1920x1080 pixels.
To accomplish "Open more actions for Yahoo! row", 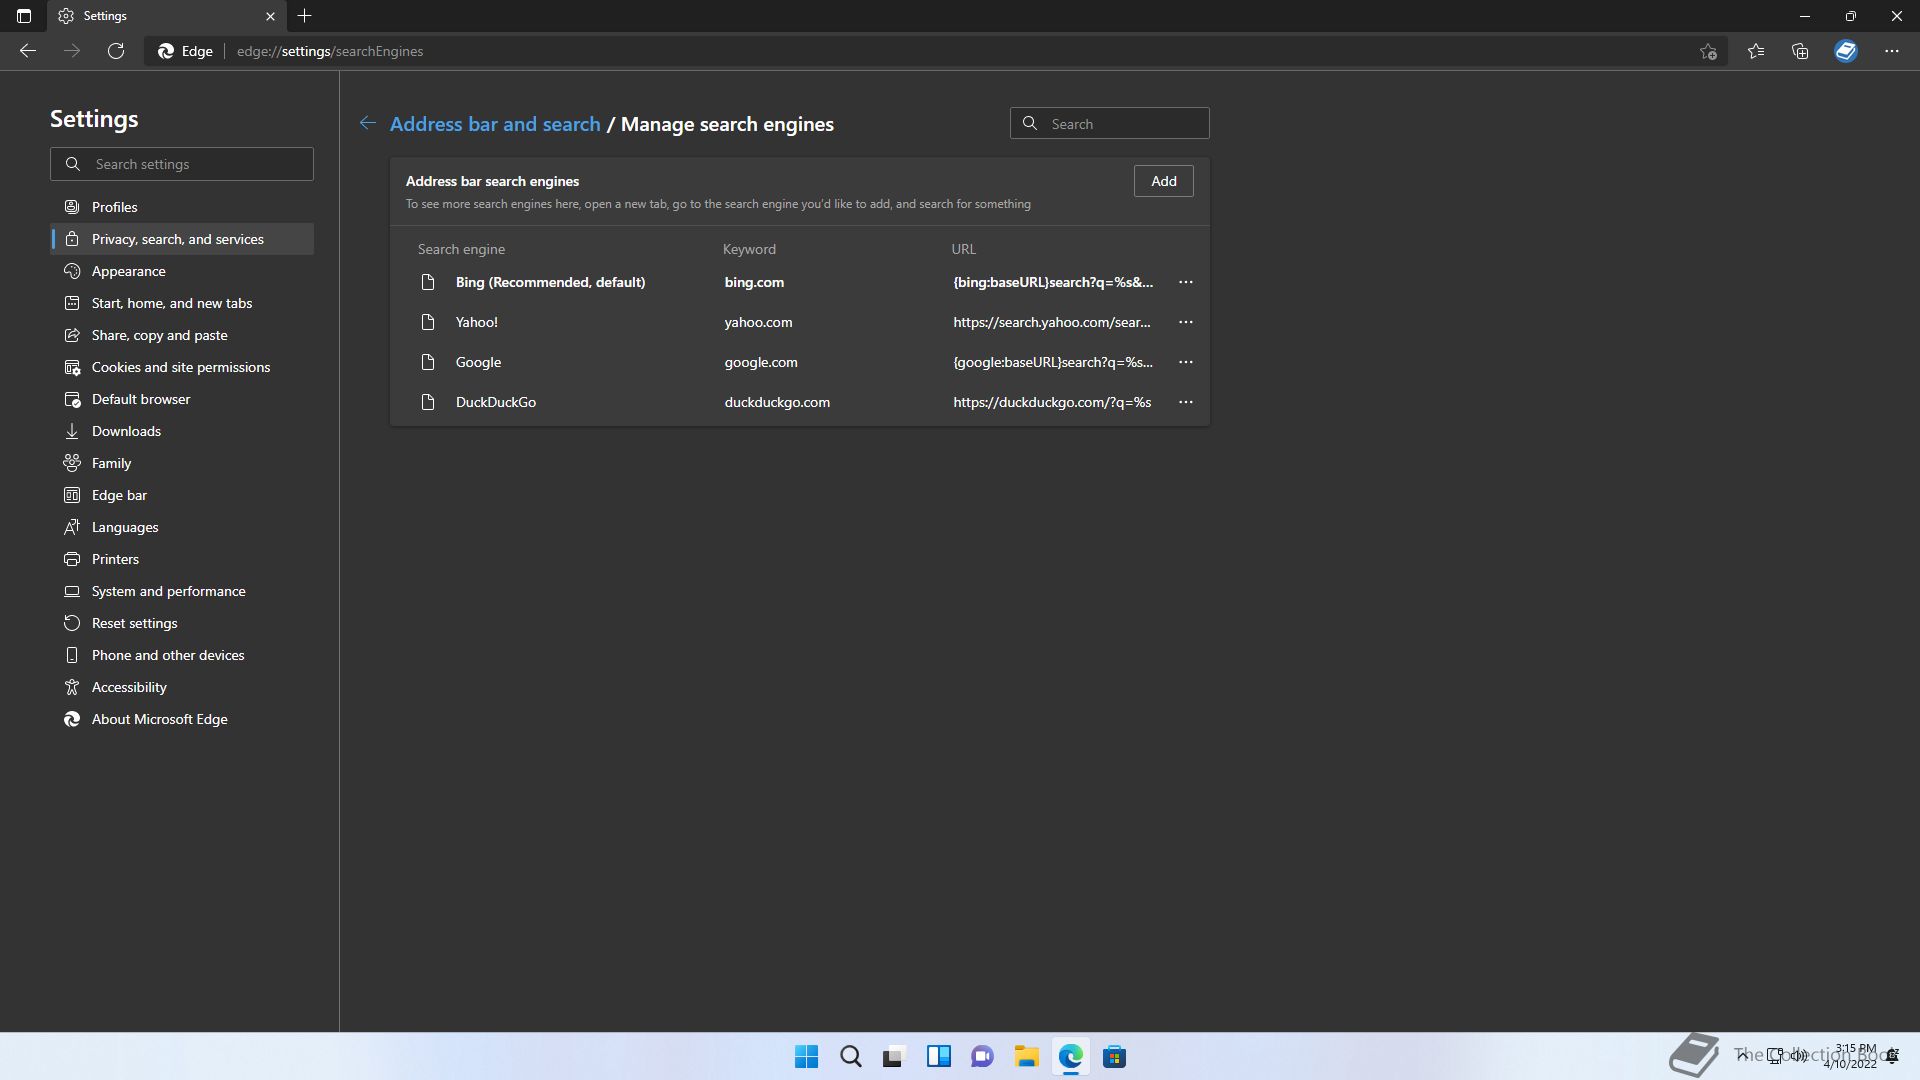I will coord(1186,322).
